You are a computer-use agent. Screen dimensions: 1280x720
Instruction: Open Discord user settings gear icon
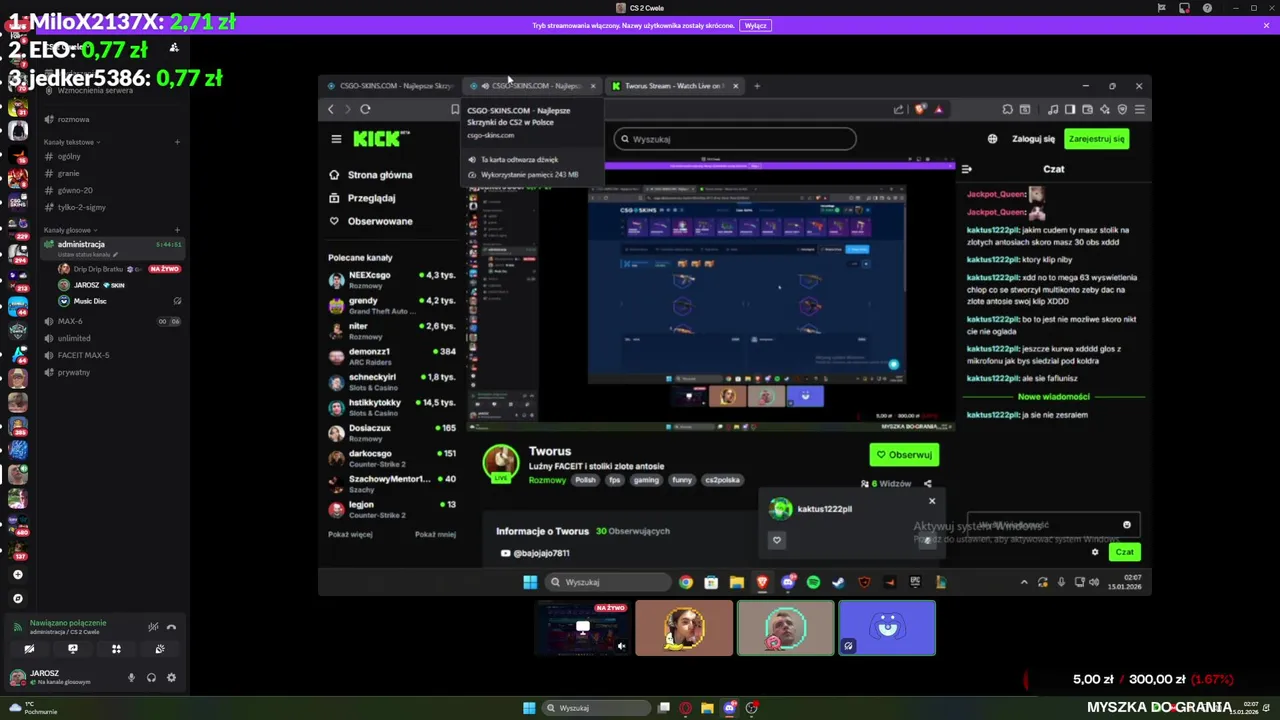[x=171, y=678]
